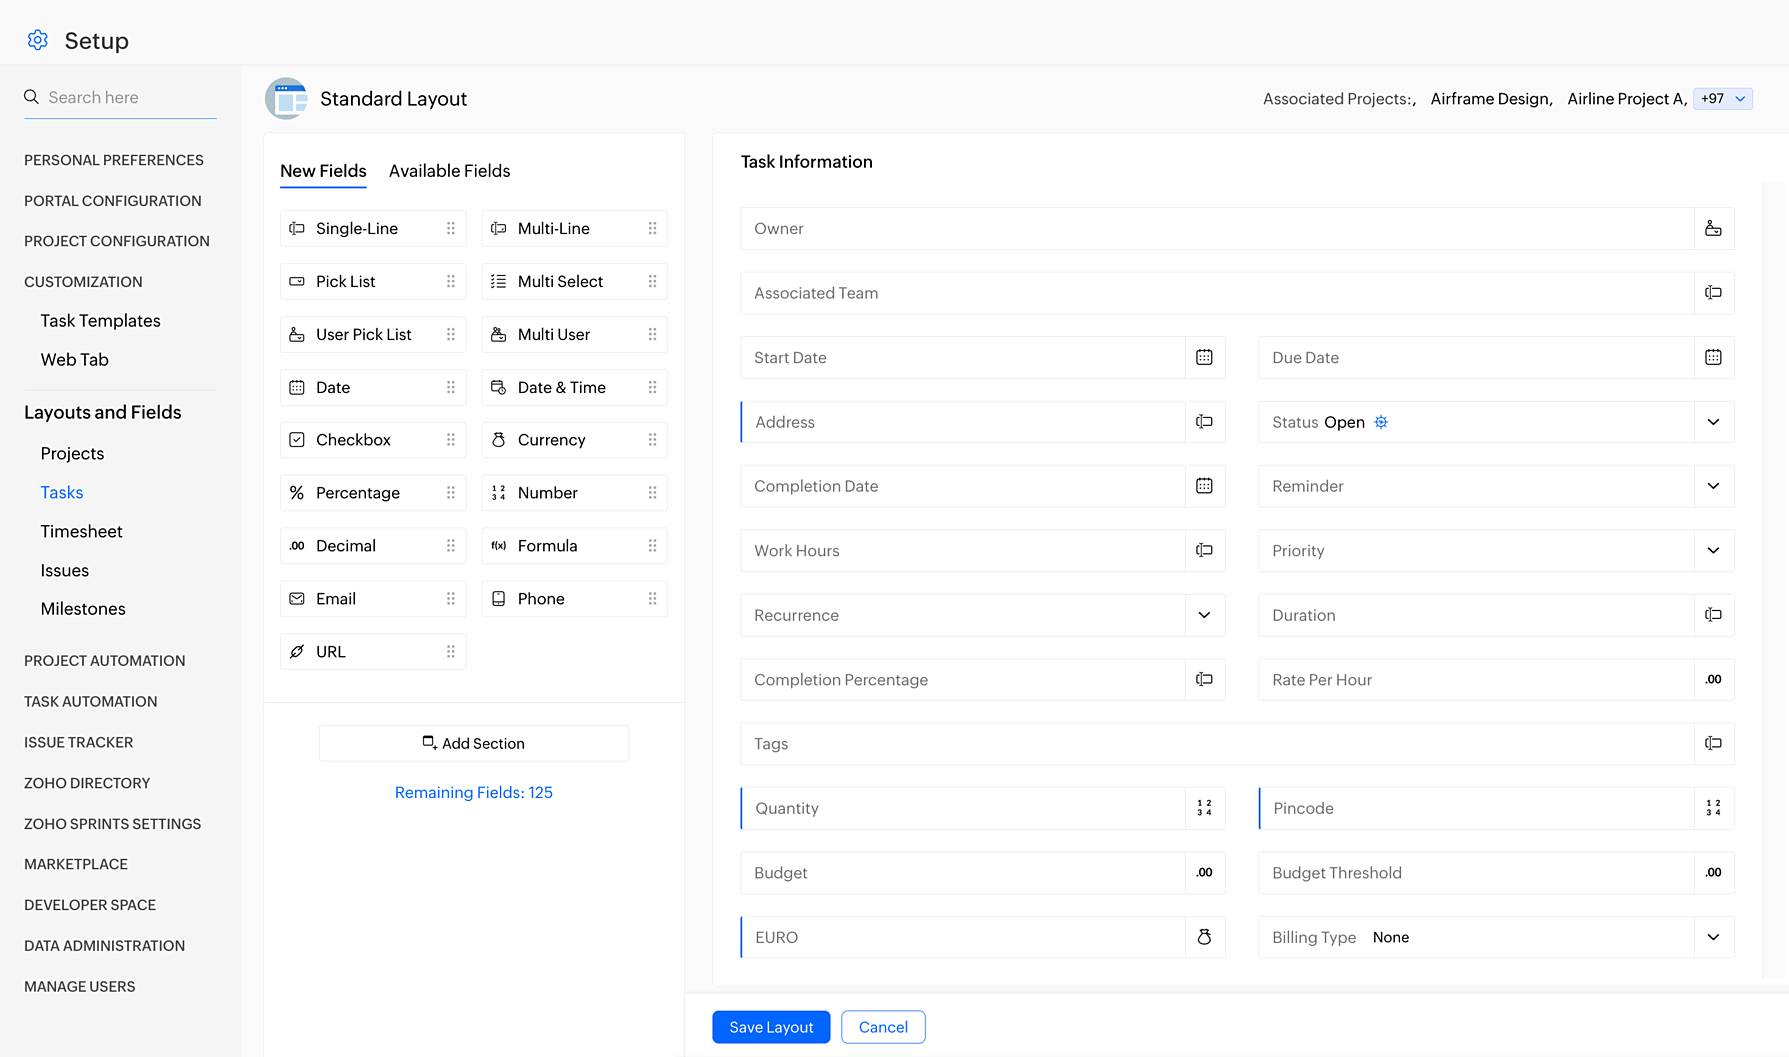Select the Checkbox field type
This screenshot has height=1057, width=1789.
[x=353, y=440]
